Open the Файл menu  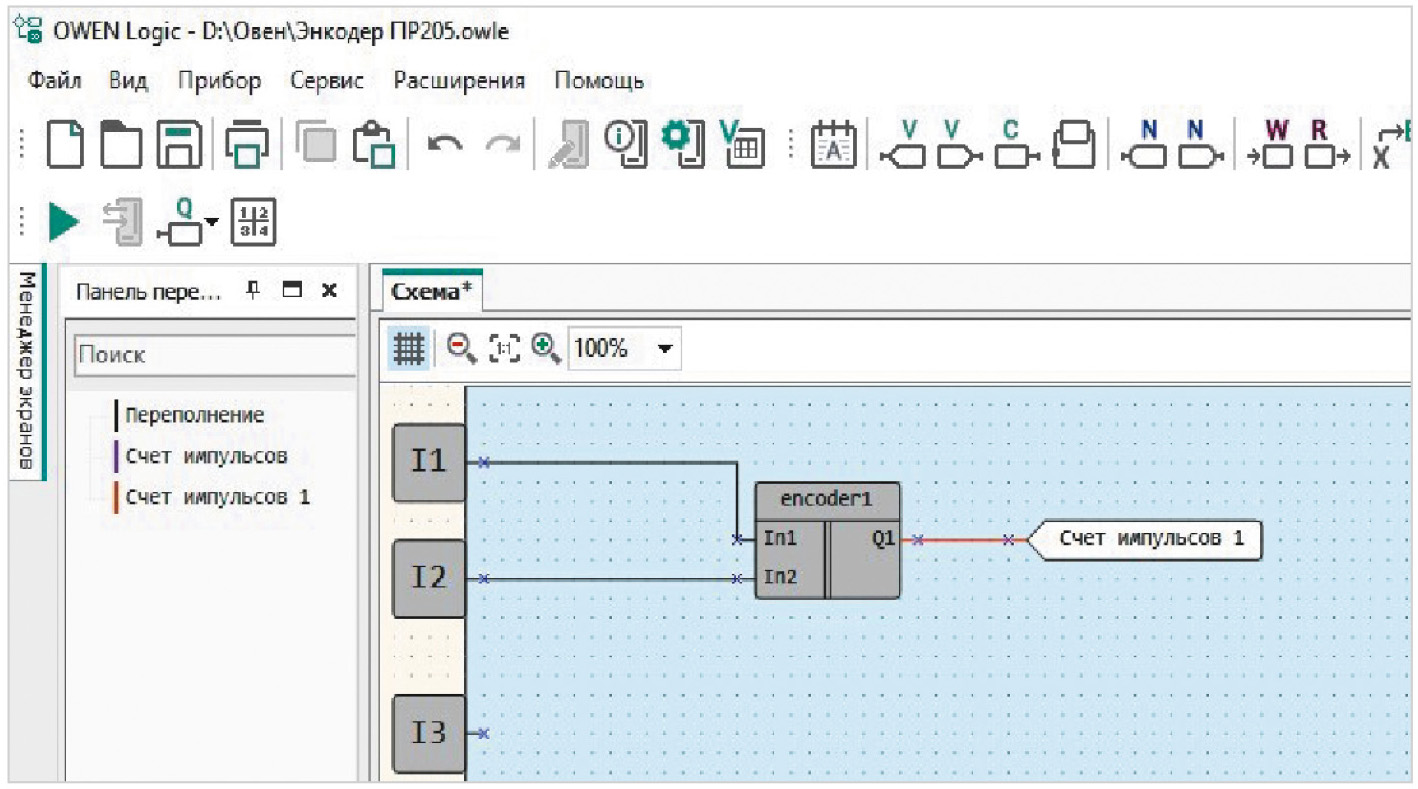(55, 81)
